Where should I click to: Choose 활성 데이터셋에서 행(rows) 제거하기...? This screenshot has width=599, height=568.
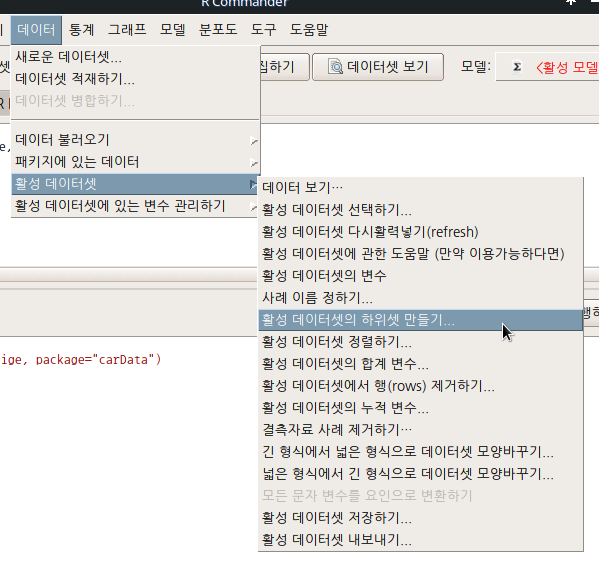(421, 386)
